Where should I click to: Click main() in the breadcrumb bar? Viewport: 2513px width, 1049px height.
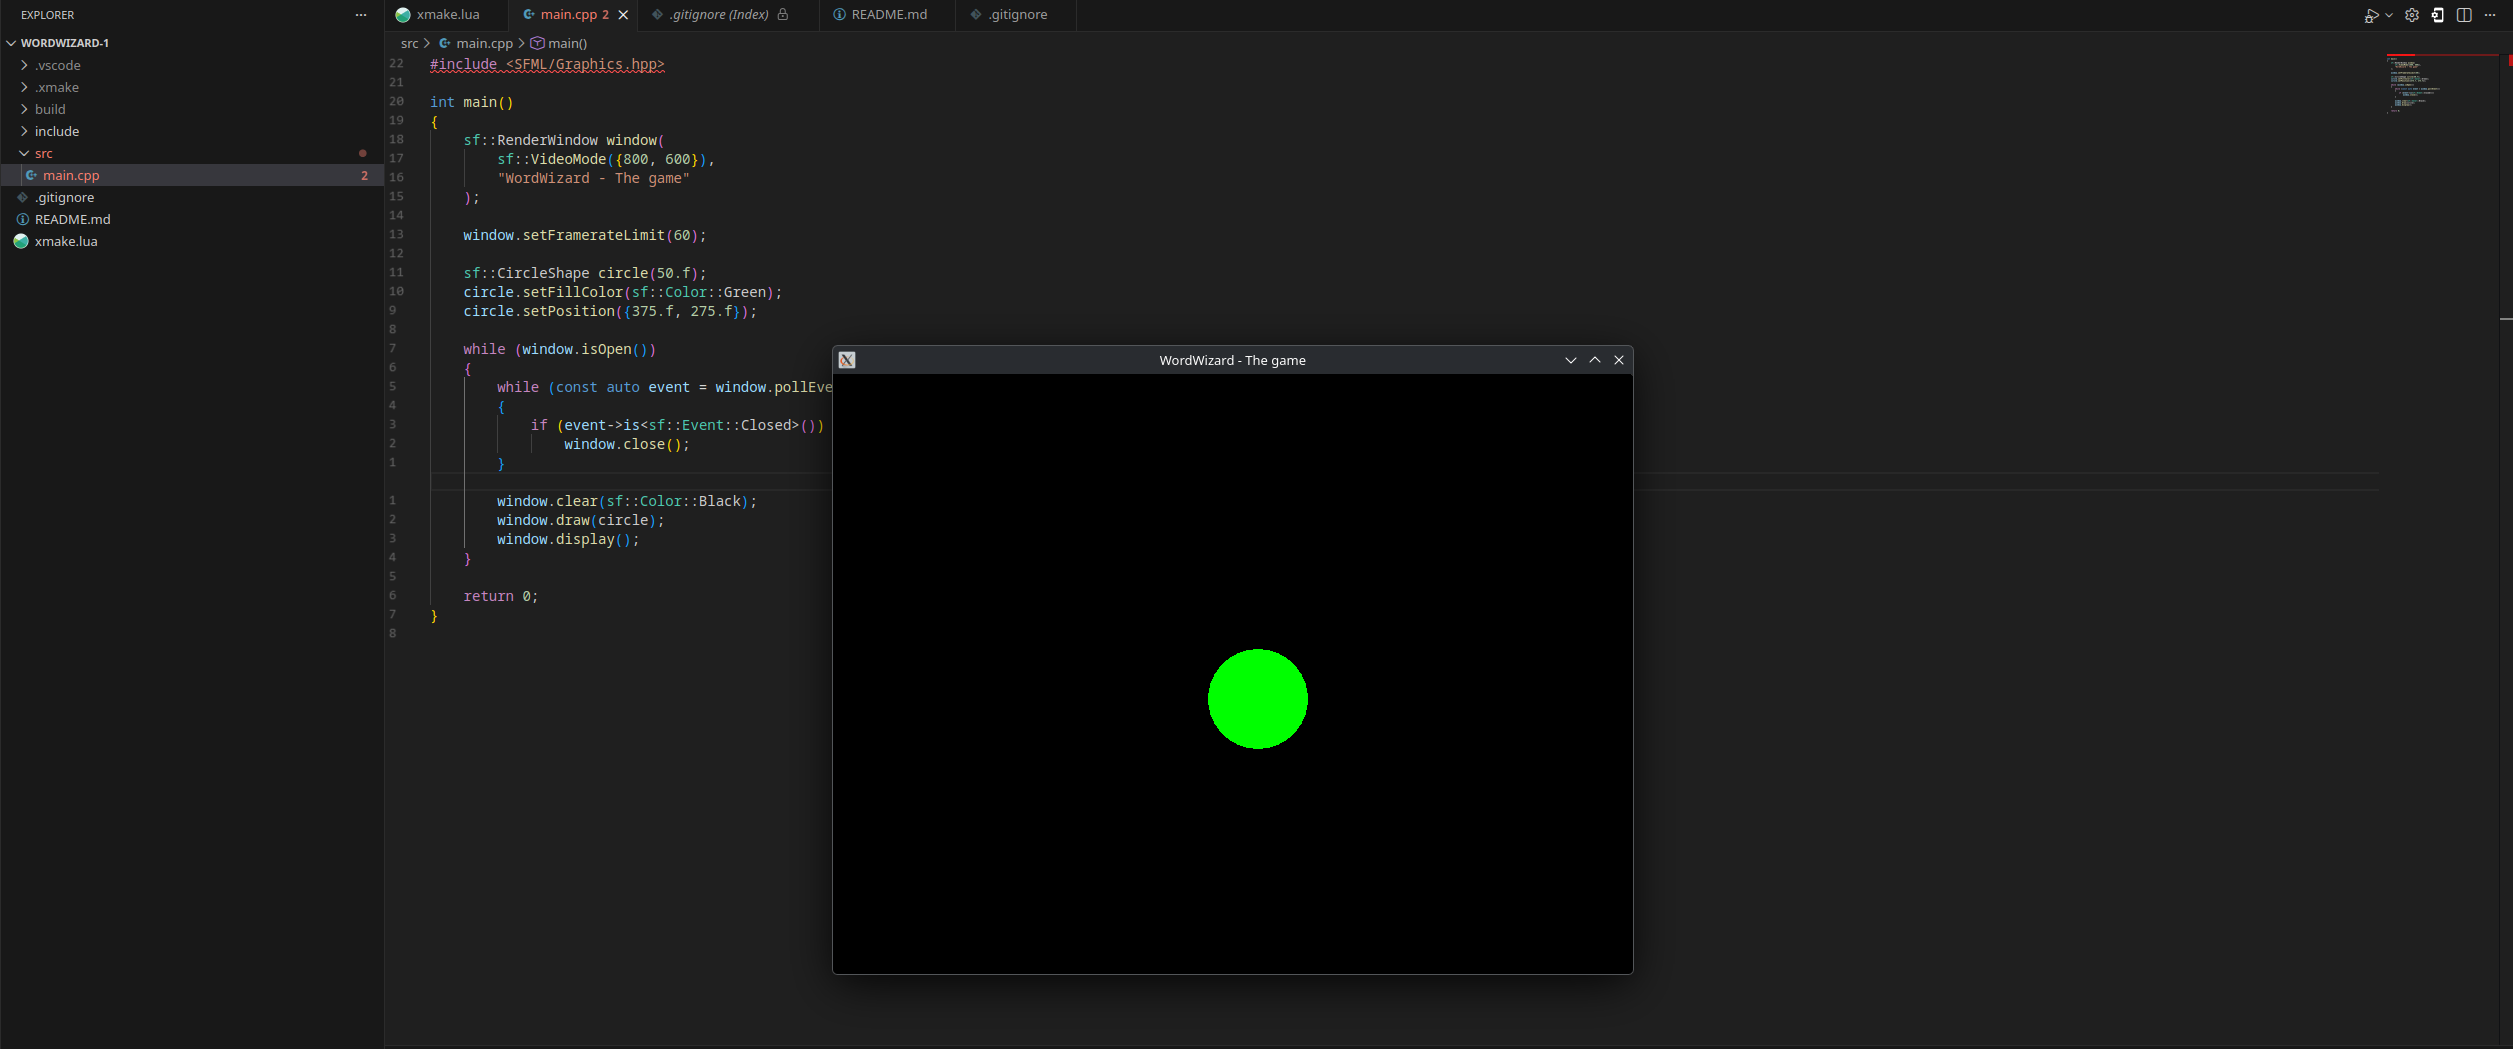[566, 43]
